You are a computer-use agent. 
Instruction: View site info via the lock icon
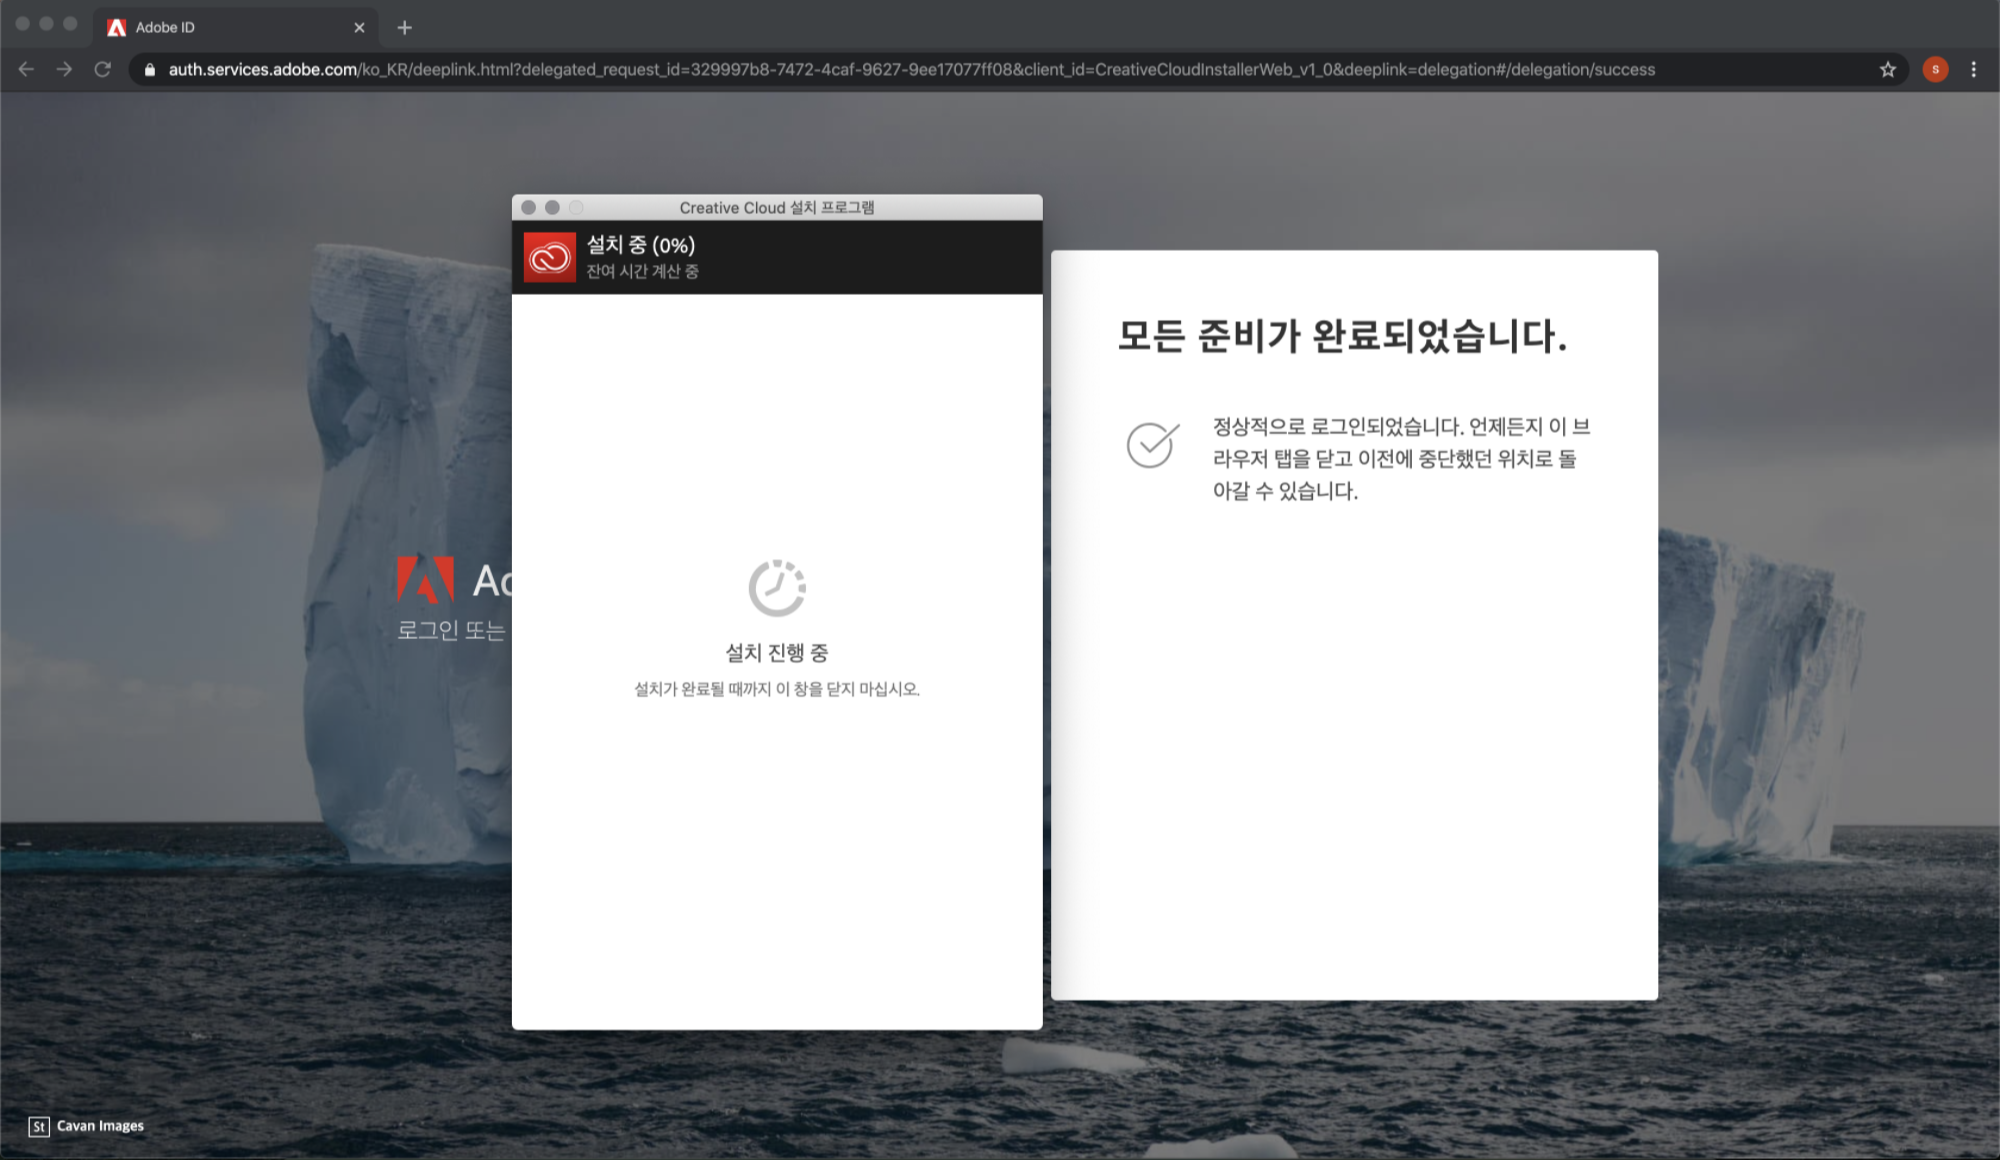click(150, 69)
